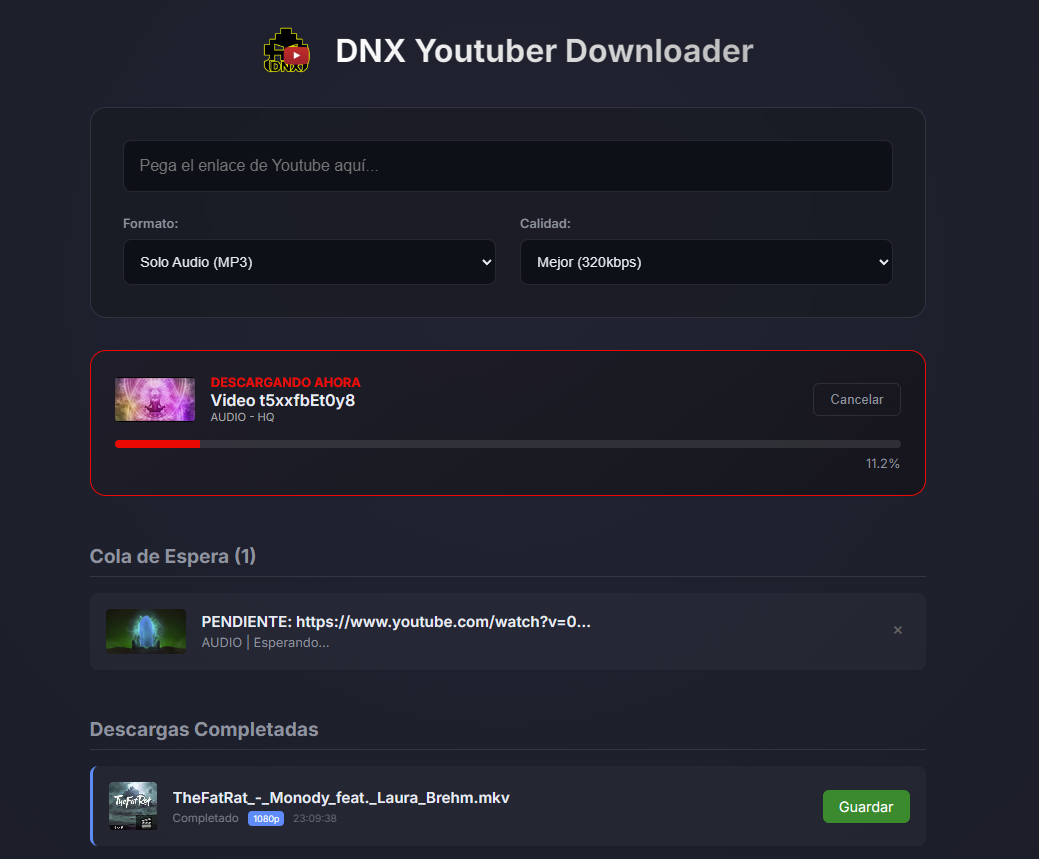The width and height of the screenshot is (1039, 859).
Task: Click the Calidad: label
Action: (545, 223)
